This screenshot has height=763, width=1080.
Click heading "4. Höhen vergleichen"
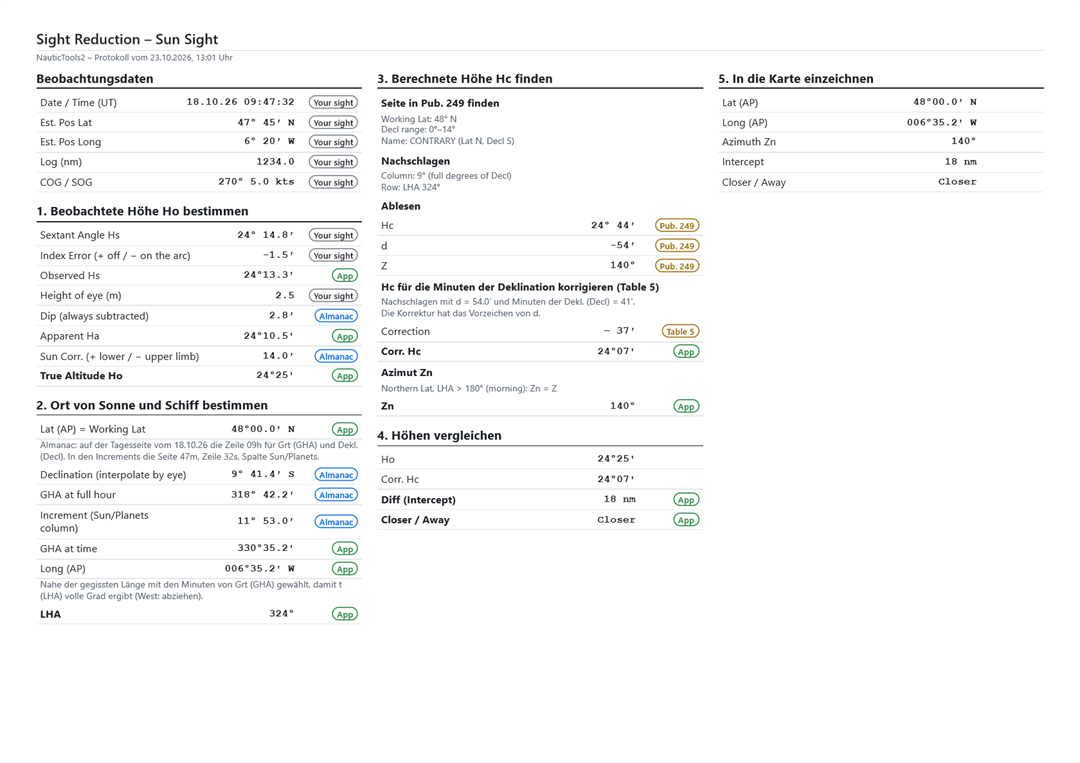[439, 435]
